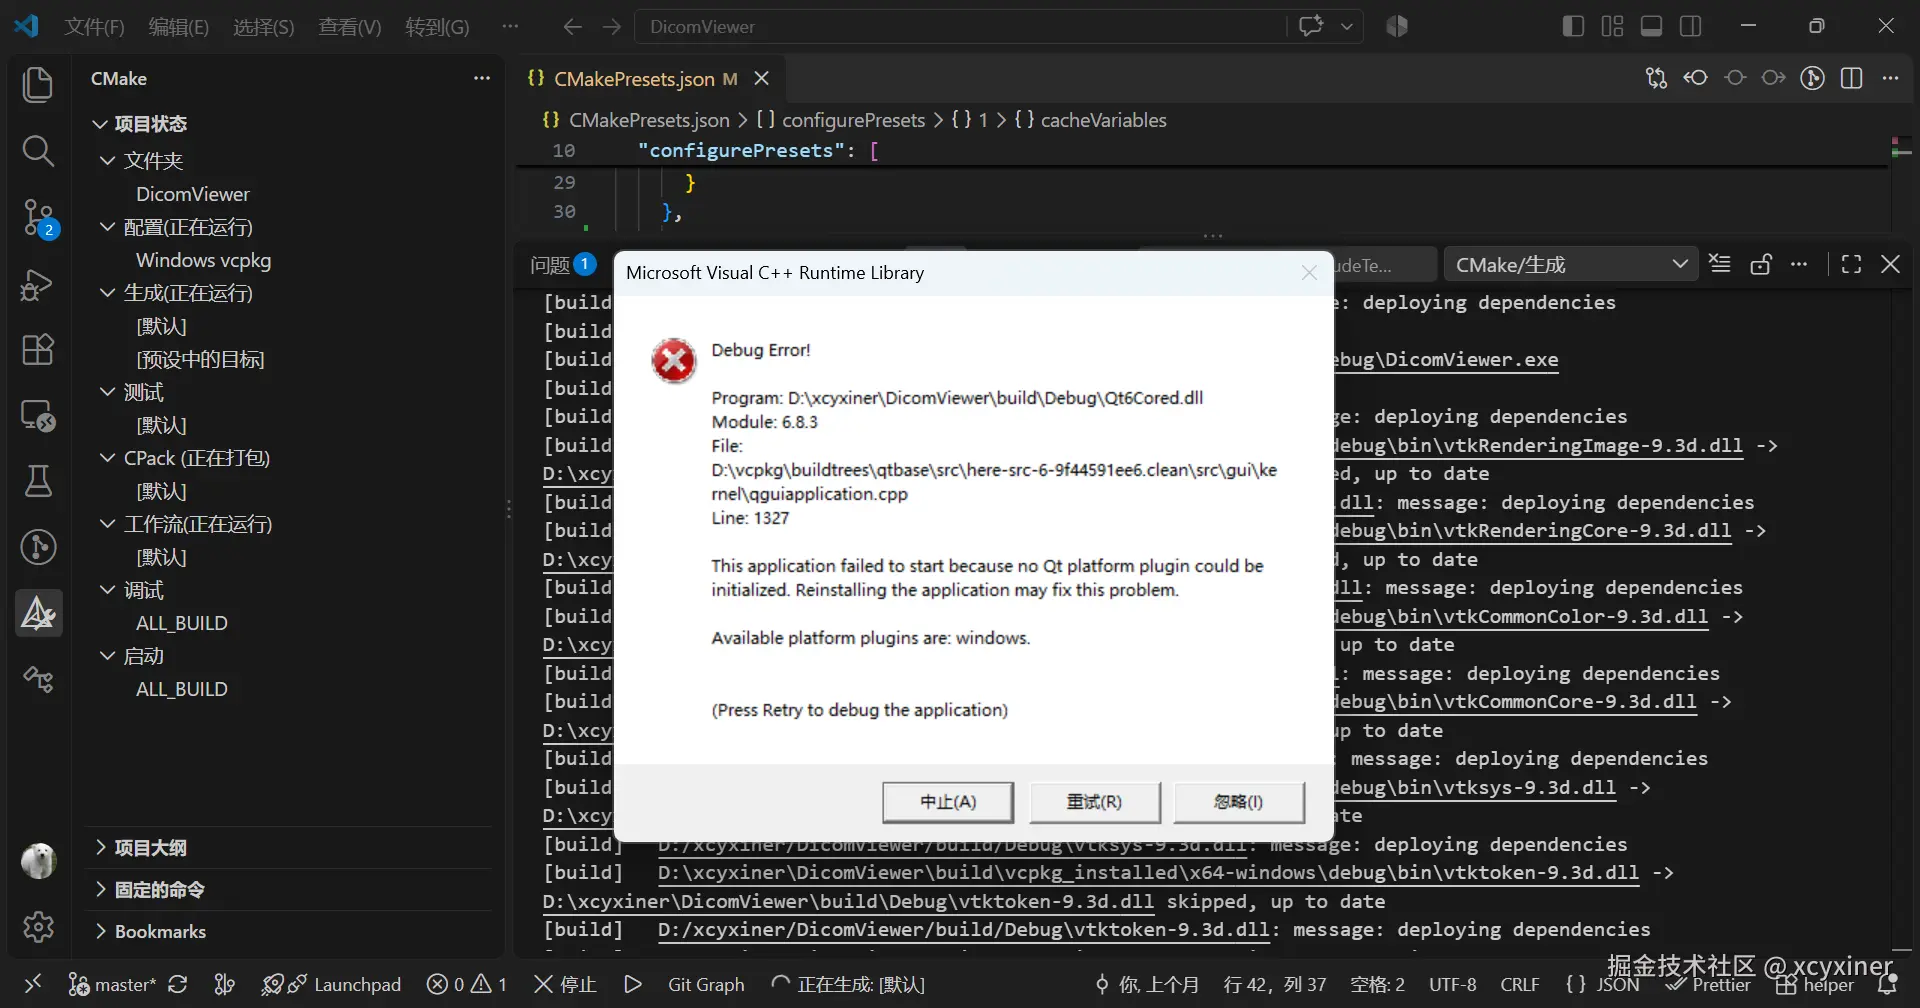Toggle output scroll lock icon
The width and height of the screenshot is (1920, 1008).
tap(1760, 264)
